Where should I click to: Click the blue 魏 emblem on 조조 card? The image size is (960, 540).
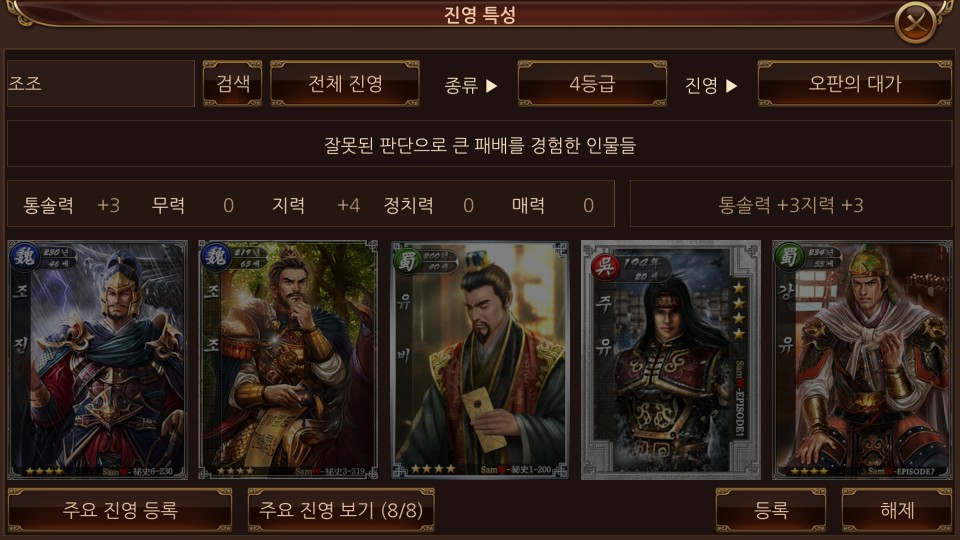[216, 257]
